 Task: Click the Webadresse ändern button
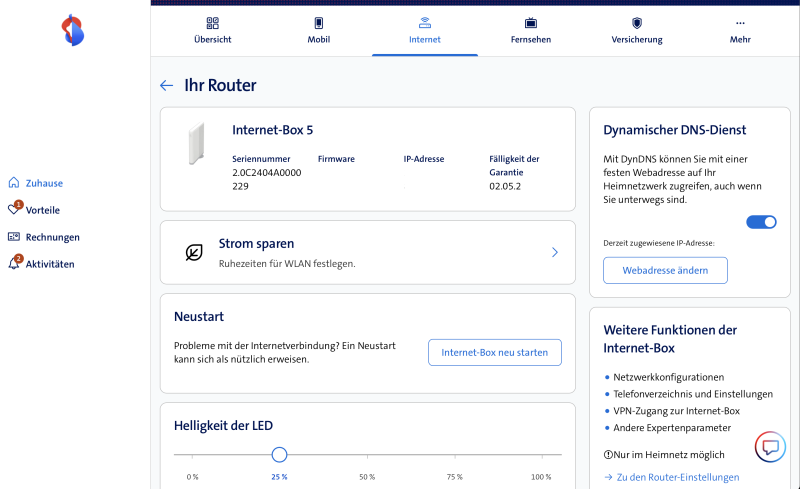[665, 270]
